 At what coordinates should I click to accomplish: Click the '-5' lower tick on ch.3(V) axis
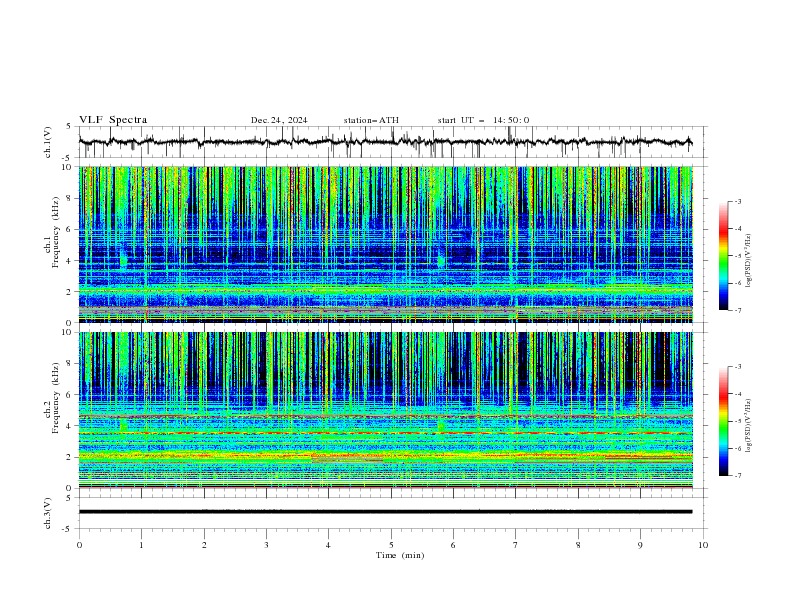point(67,529)
